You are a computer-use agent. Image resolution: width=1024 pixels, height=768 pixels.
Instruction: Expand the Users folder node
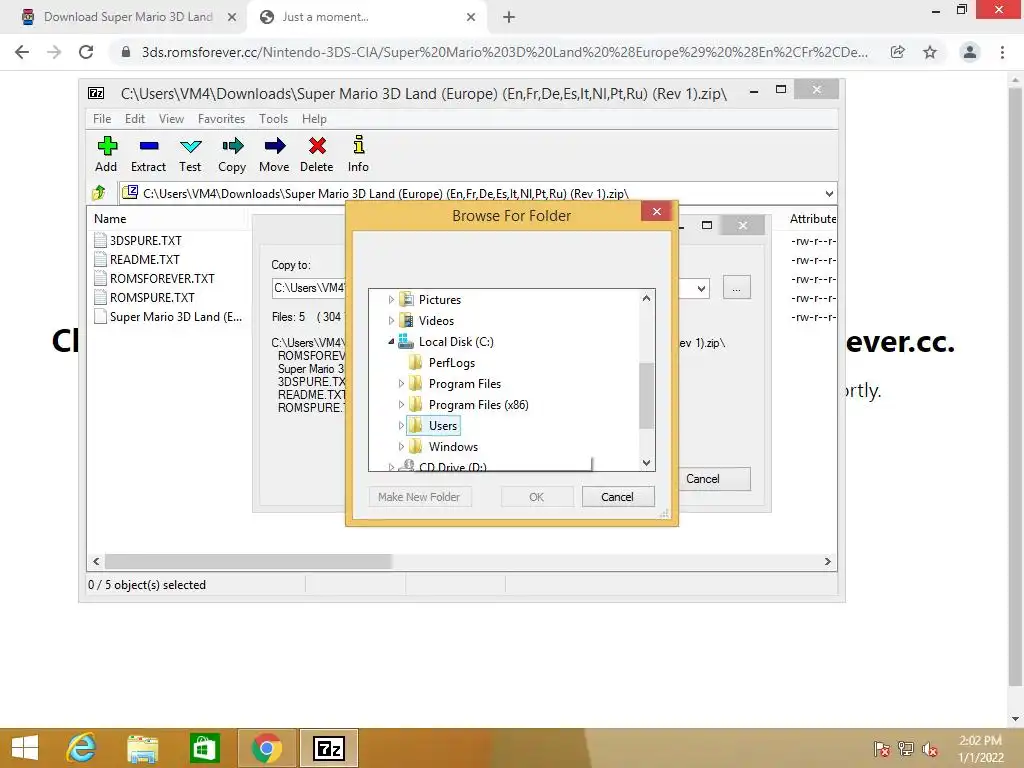coord(401,426)
